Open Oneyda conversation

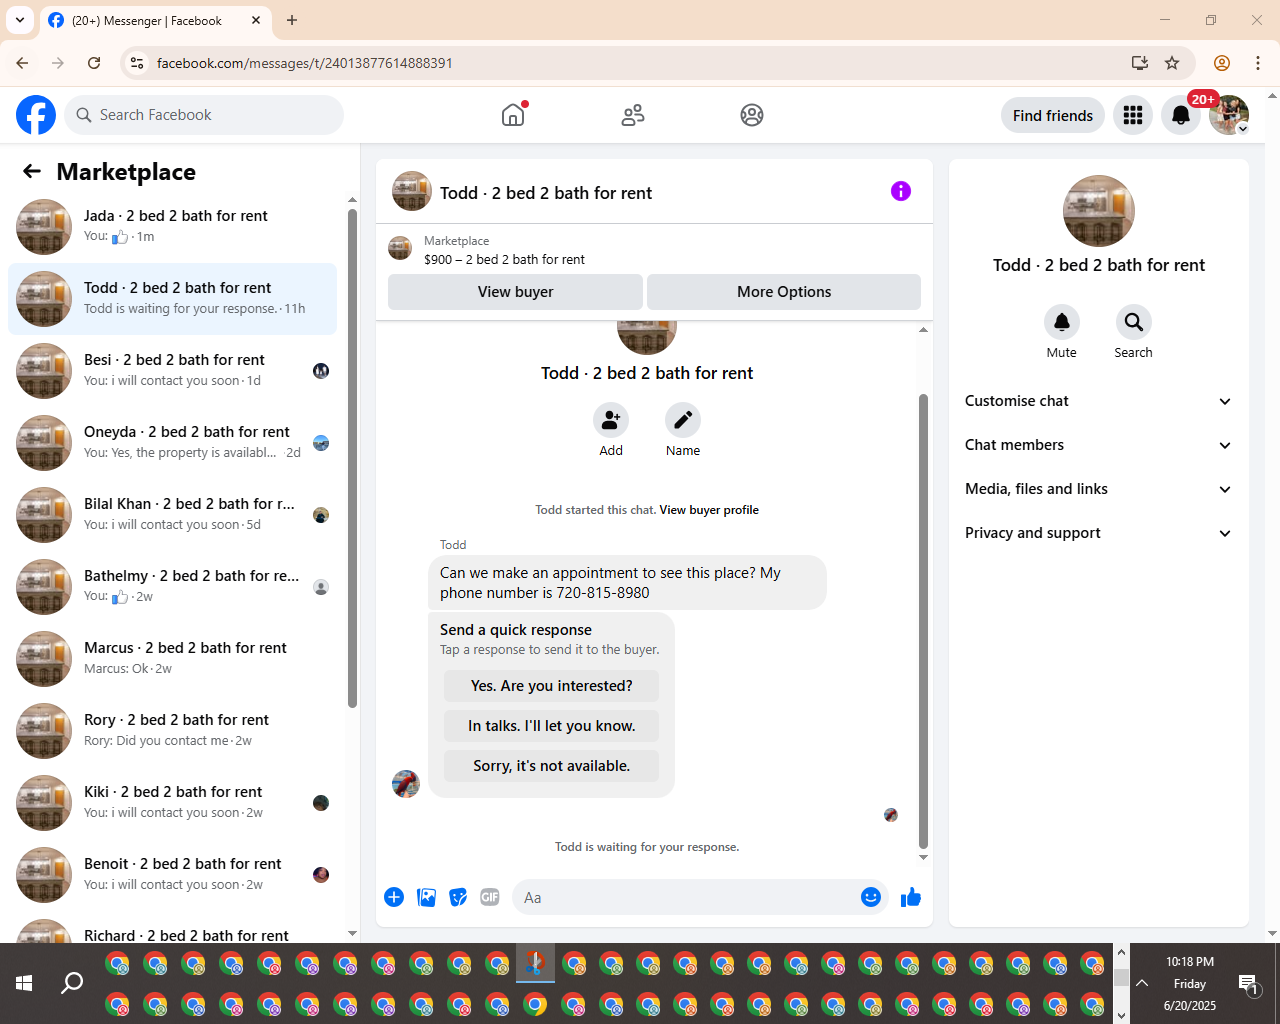coord(172,443)
